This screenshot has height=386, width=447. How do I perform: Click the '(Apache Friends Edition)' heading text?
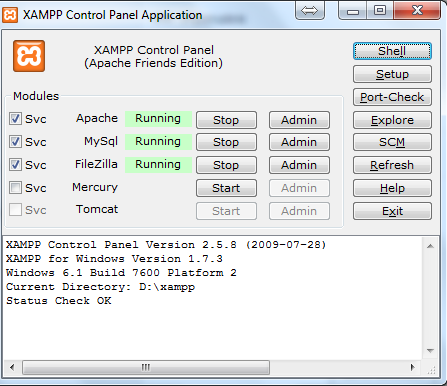click(153, 63)
